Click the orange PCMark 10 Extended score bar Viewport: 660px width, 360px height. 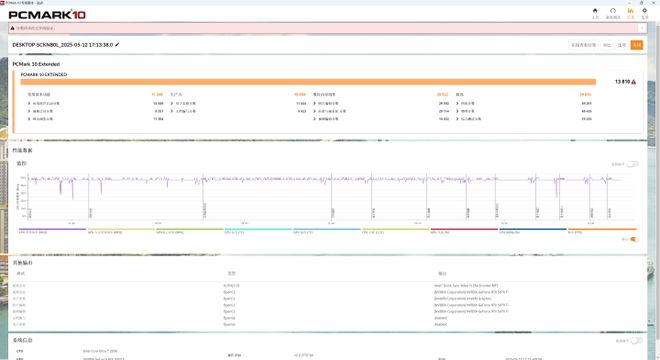coord(308,82)
